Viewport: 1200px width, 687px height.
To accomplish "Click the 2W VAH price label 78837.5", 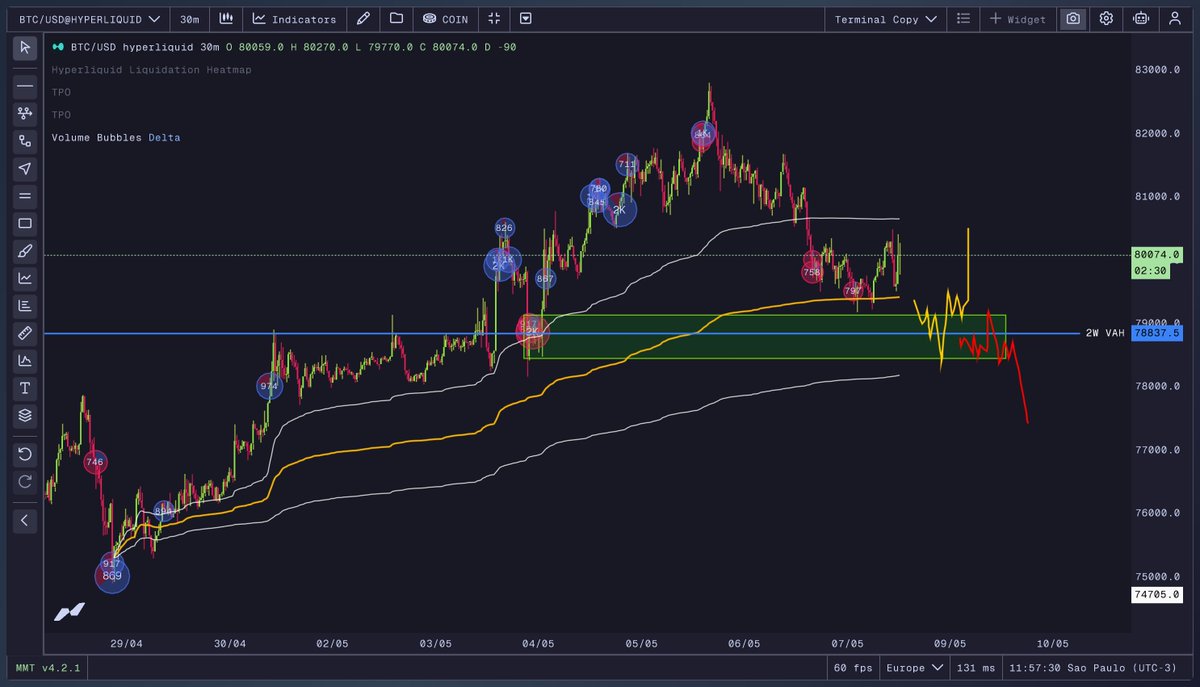I will click(x=1158, y=333).
